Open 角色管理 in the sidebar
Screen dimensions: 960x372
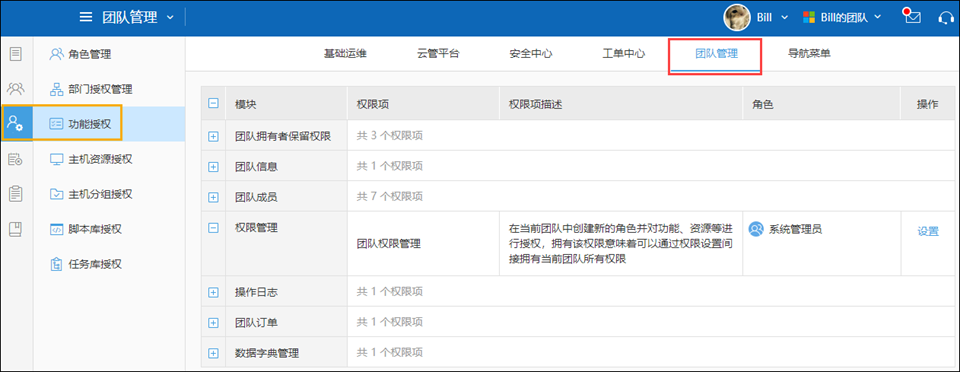click(x=109, y=54)
